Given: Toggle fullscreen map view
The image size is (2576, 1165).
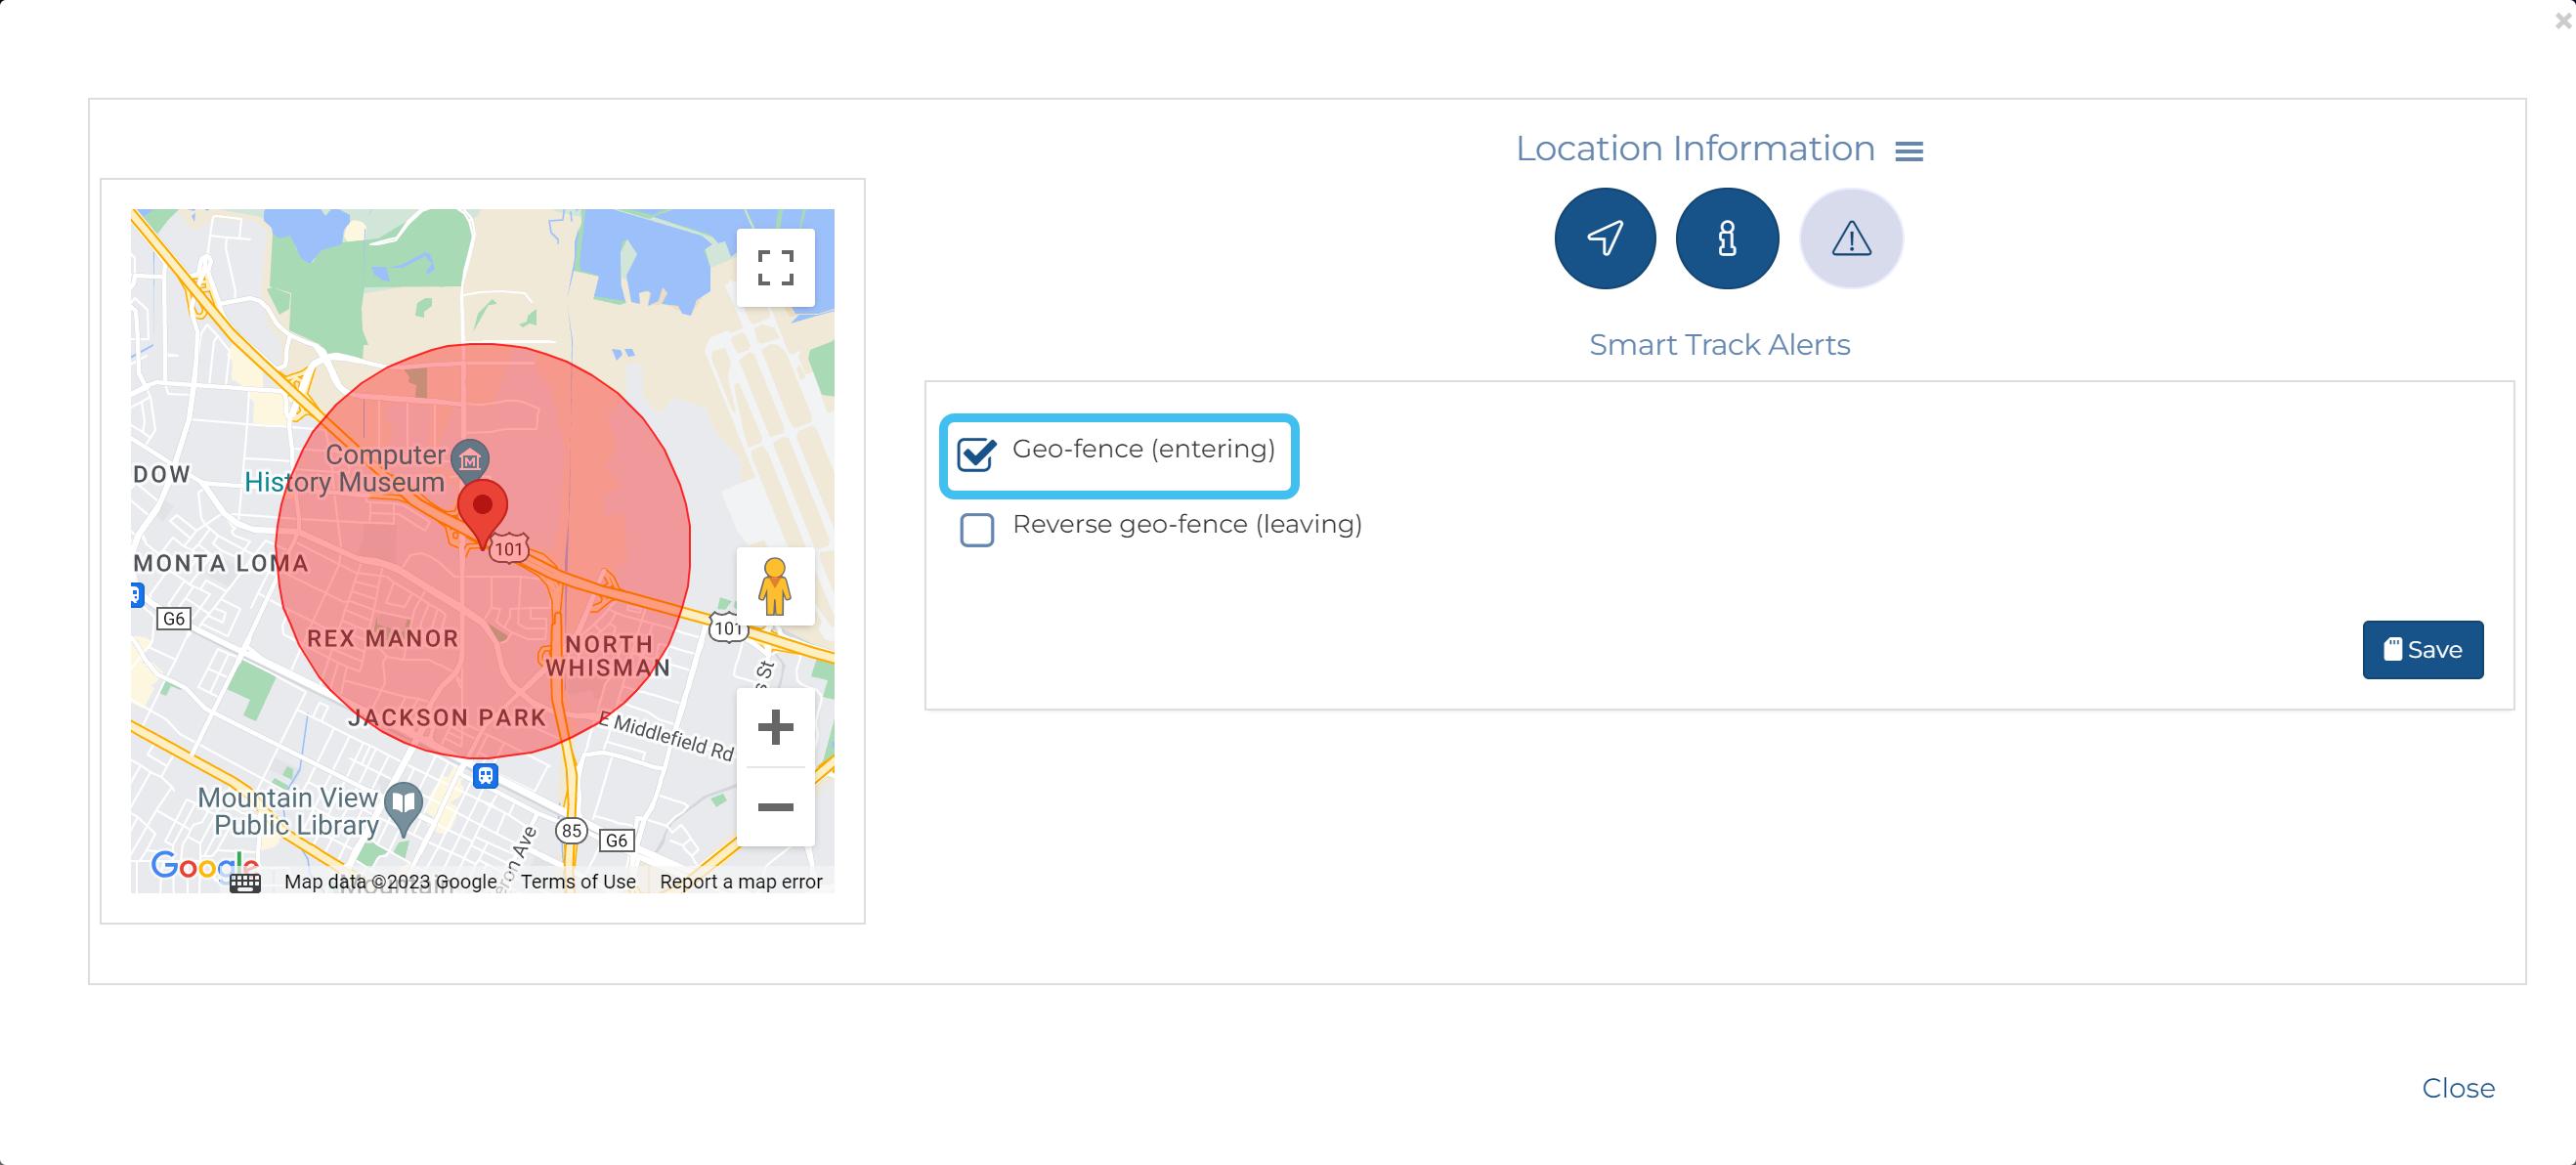Looking at the screenshot, I should point(775,267).
